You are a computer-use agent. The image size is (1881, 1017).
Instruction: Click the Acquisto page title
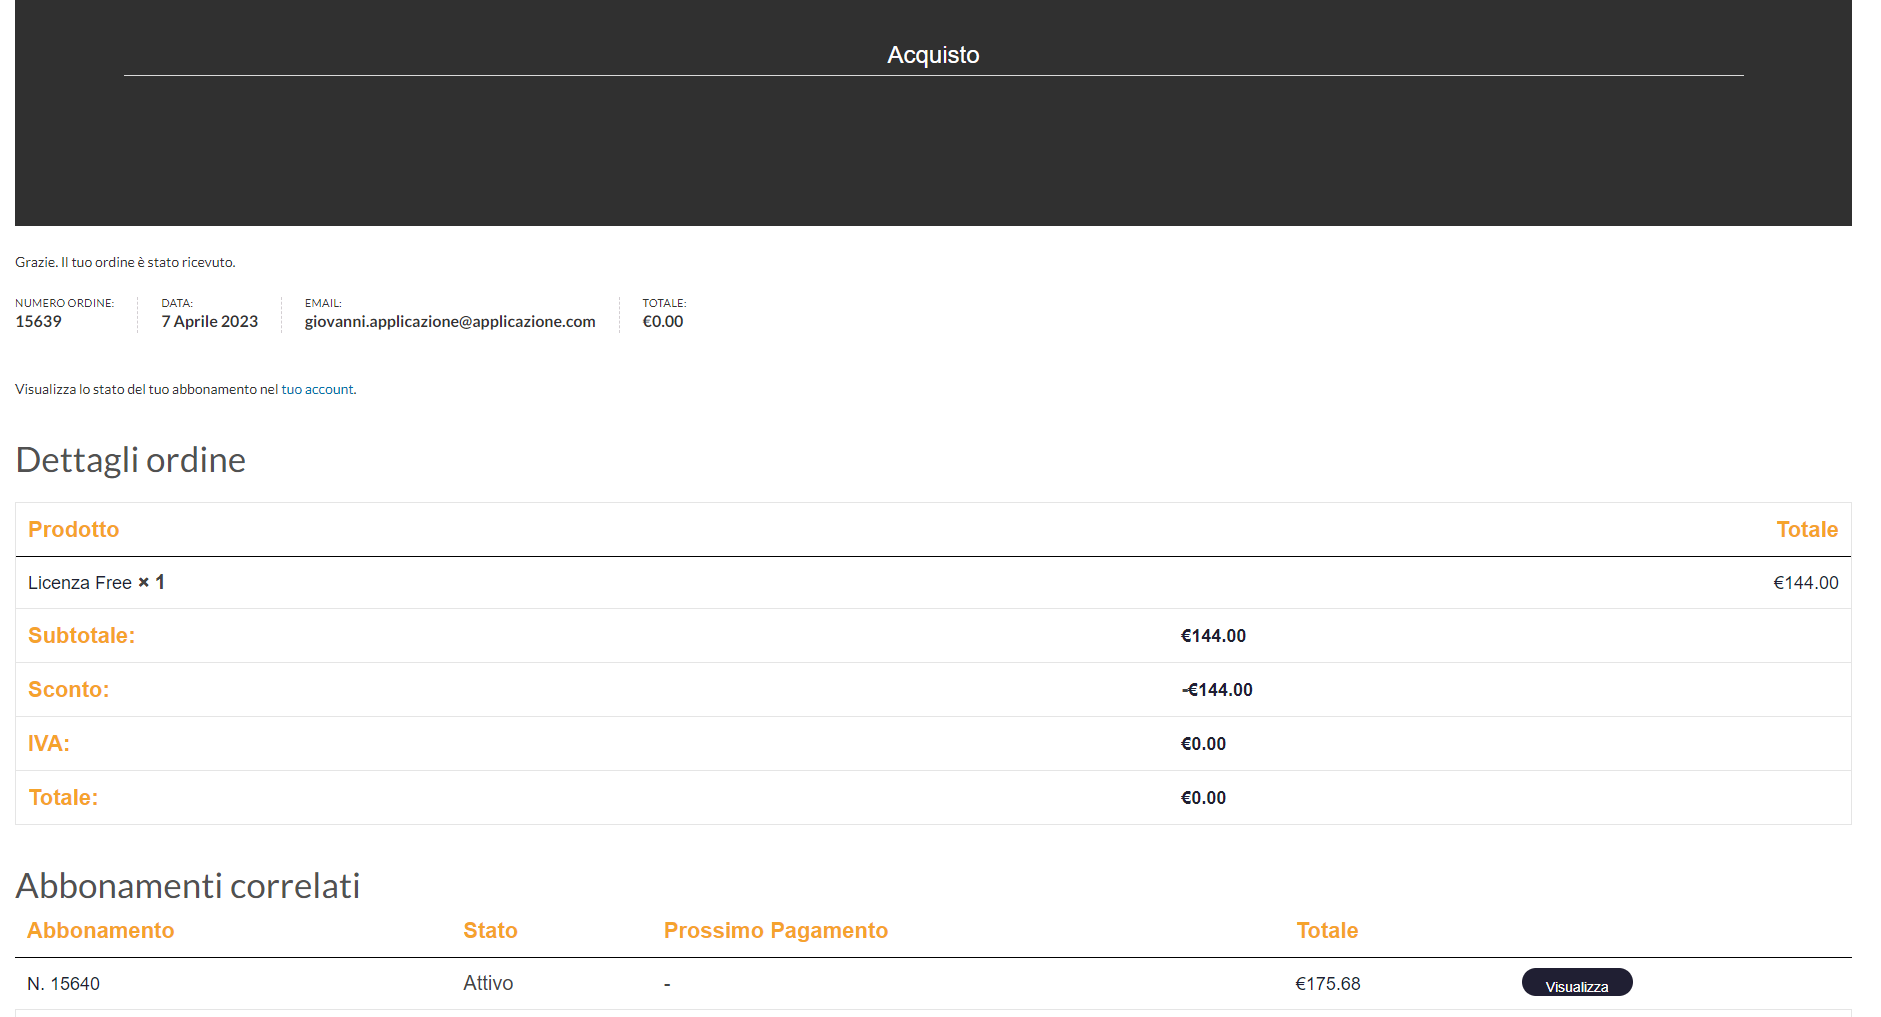[x=933, y=55]
